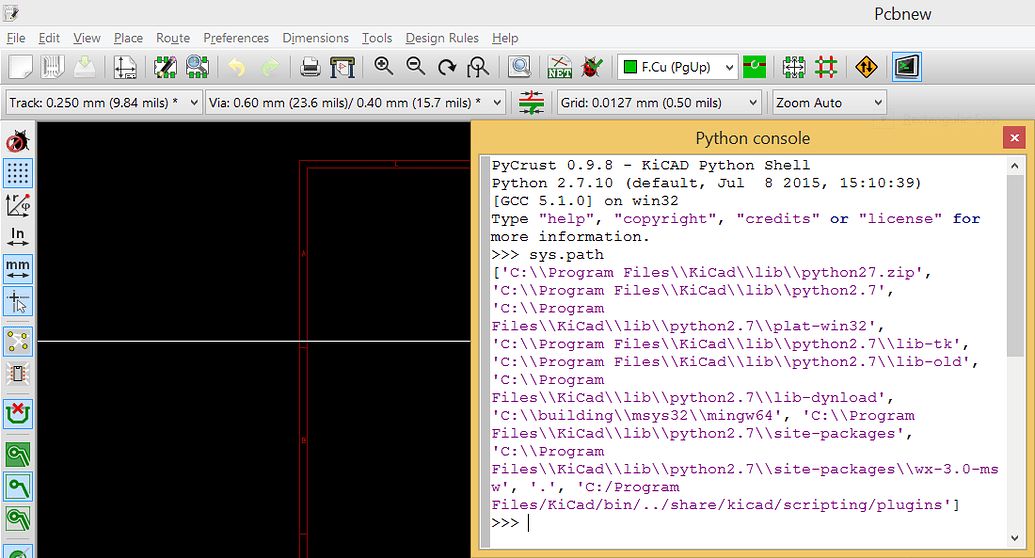Toggle footprint ratsnest display

18,374
